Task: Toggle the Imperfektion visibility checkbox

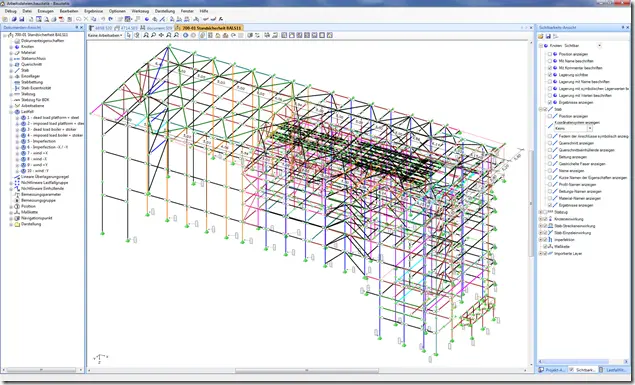Action: point(545,240)
